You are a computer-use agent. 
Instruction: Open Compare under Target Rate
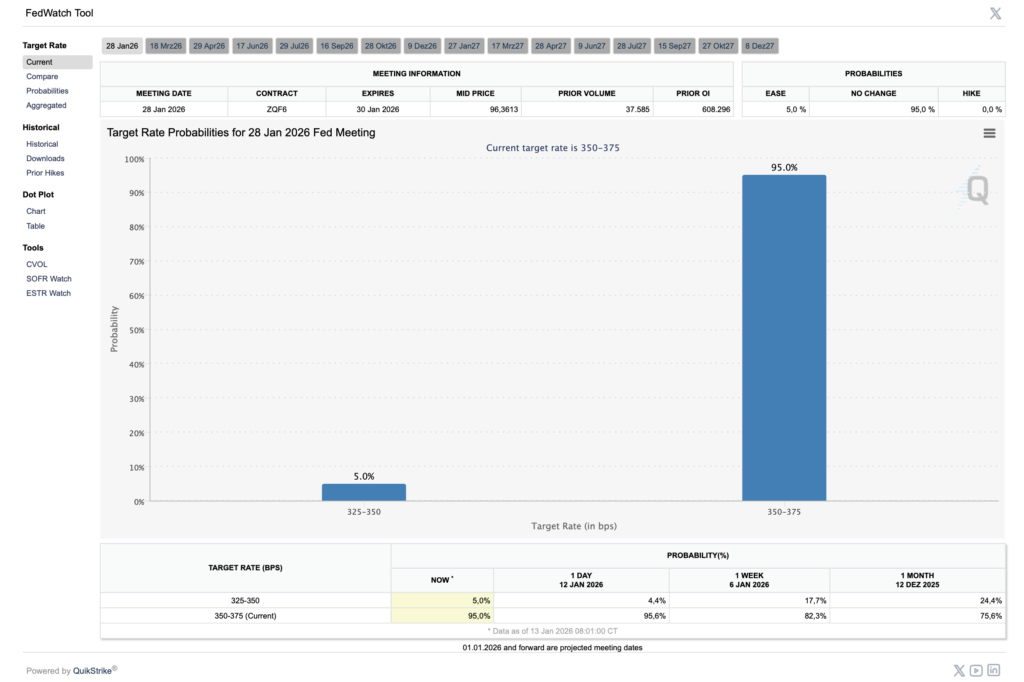pos(42,76)
